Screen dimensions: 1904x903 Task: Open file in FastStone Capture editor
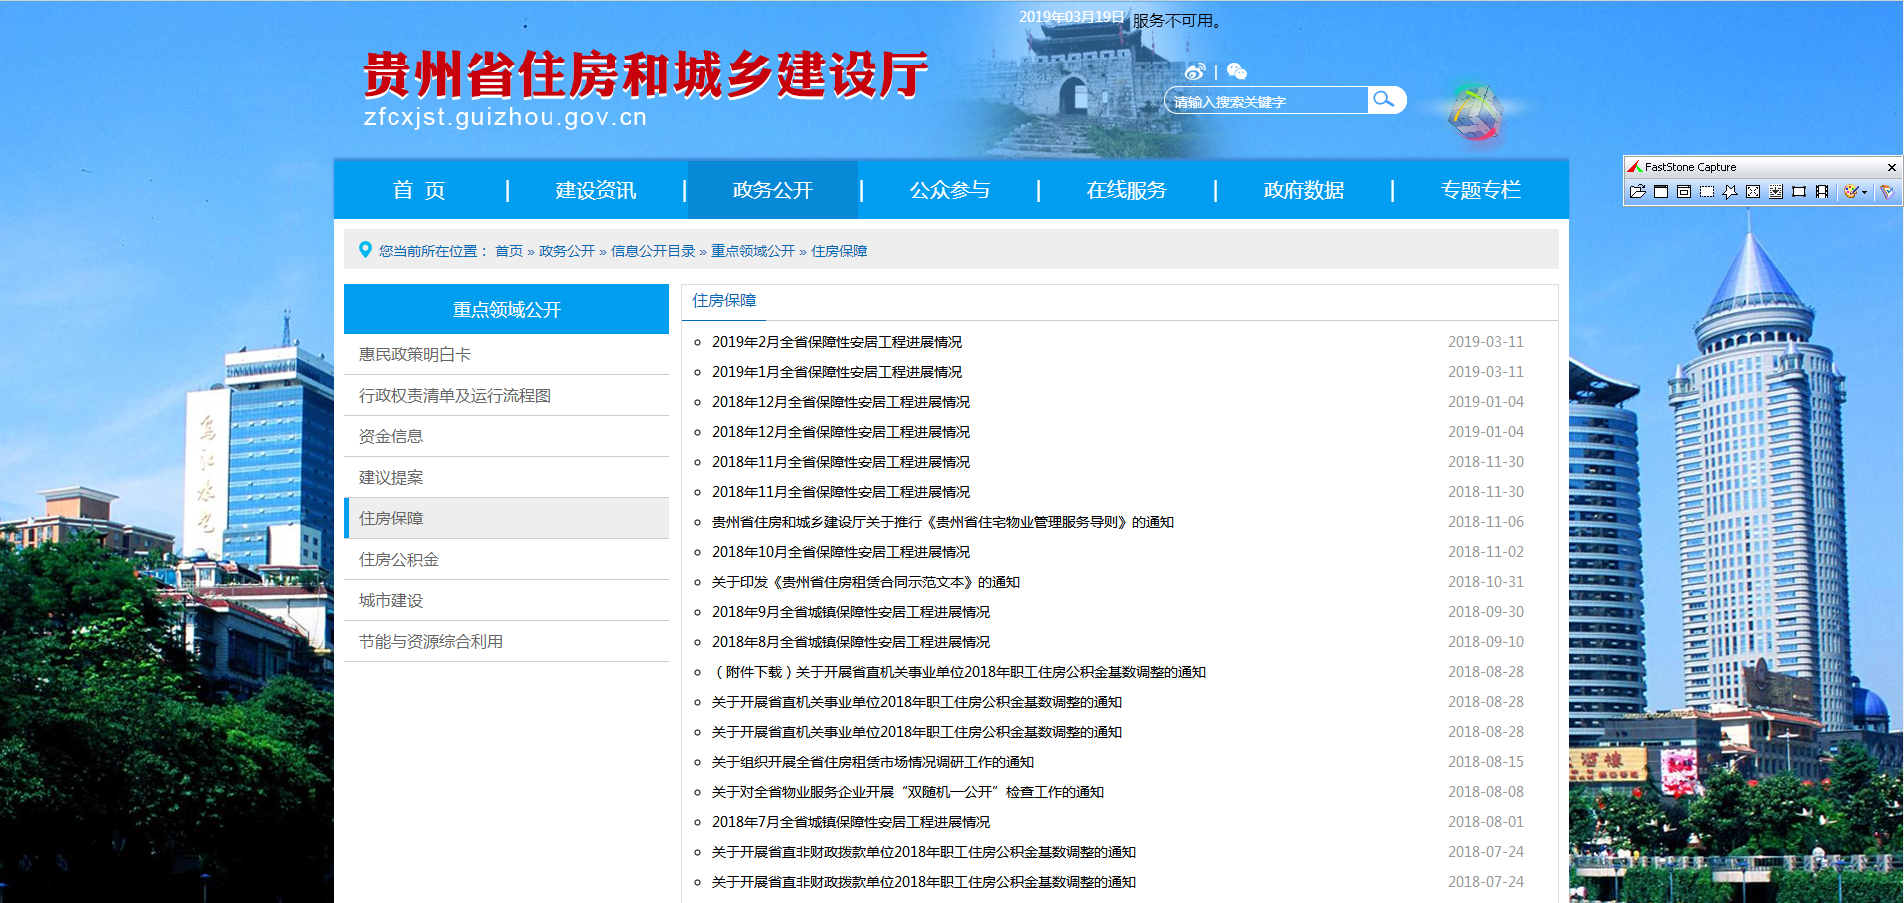point(1637,192)
